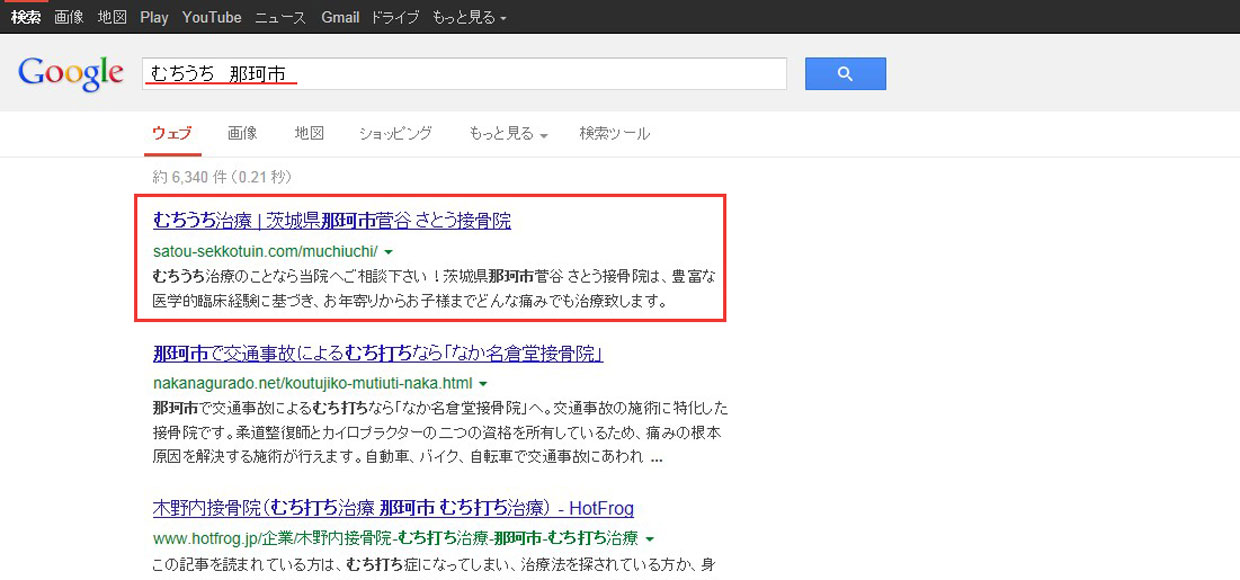Click snippet text starting 那珂市で交通事故によるむち打ちなら
1240x580 pixels.
click(440, 433)
